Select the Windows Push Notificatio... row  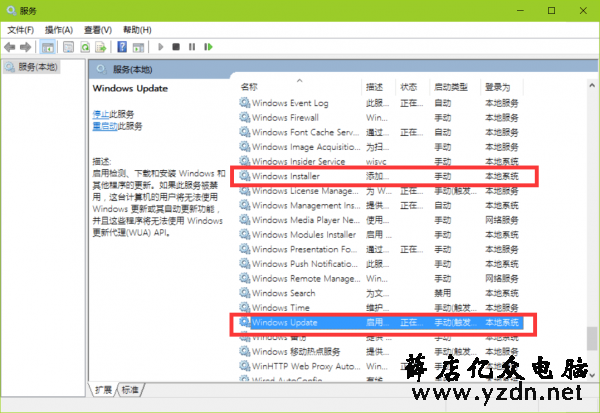click(379, 264)
